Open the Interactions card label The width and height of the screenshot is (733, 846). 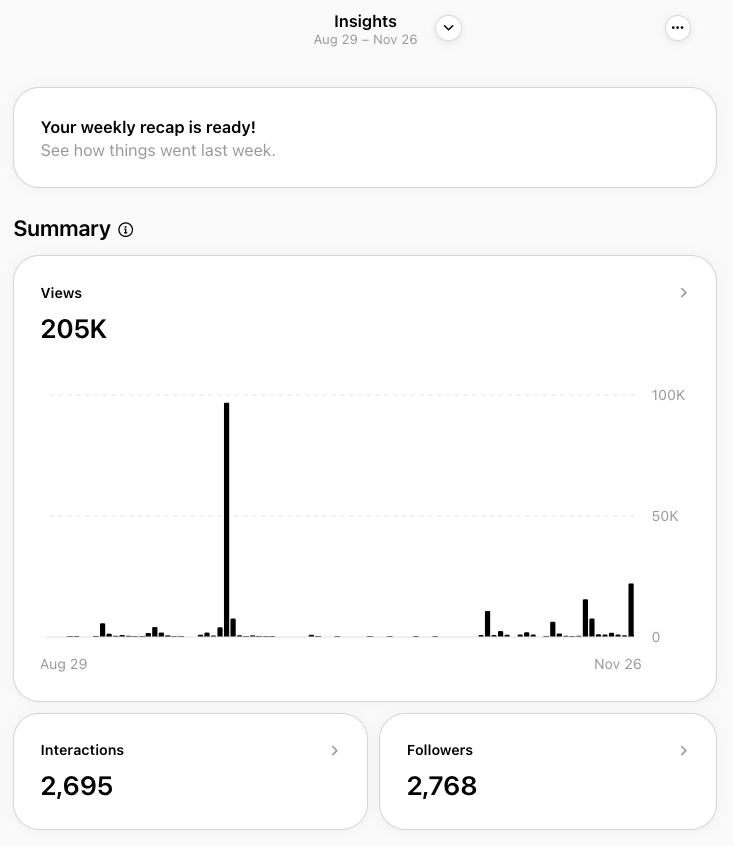pos(82,750)
